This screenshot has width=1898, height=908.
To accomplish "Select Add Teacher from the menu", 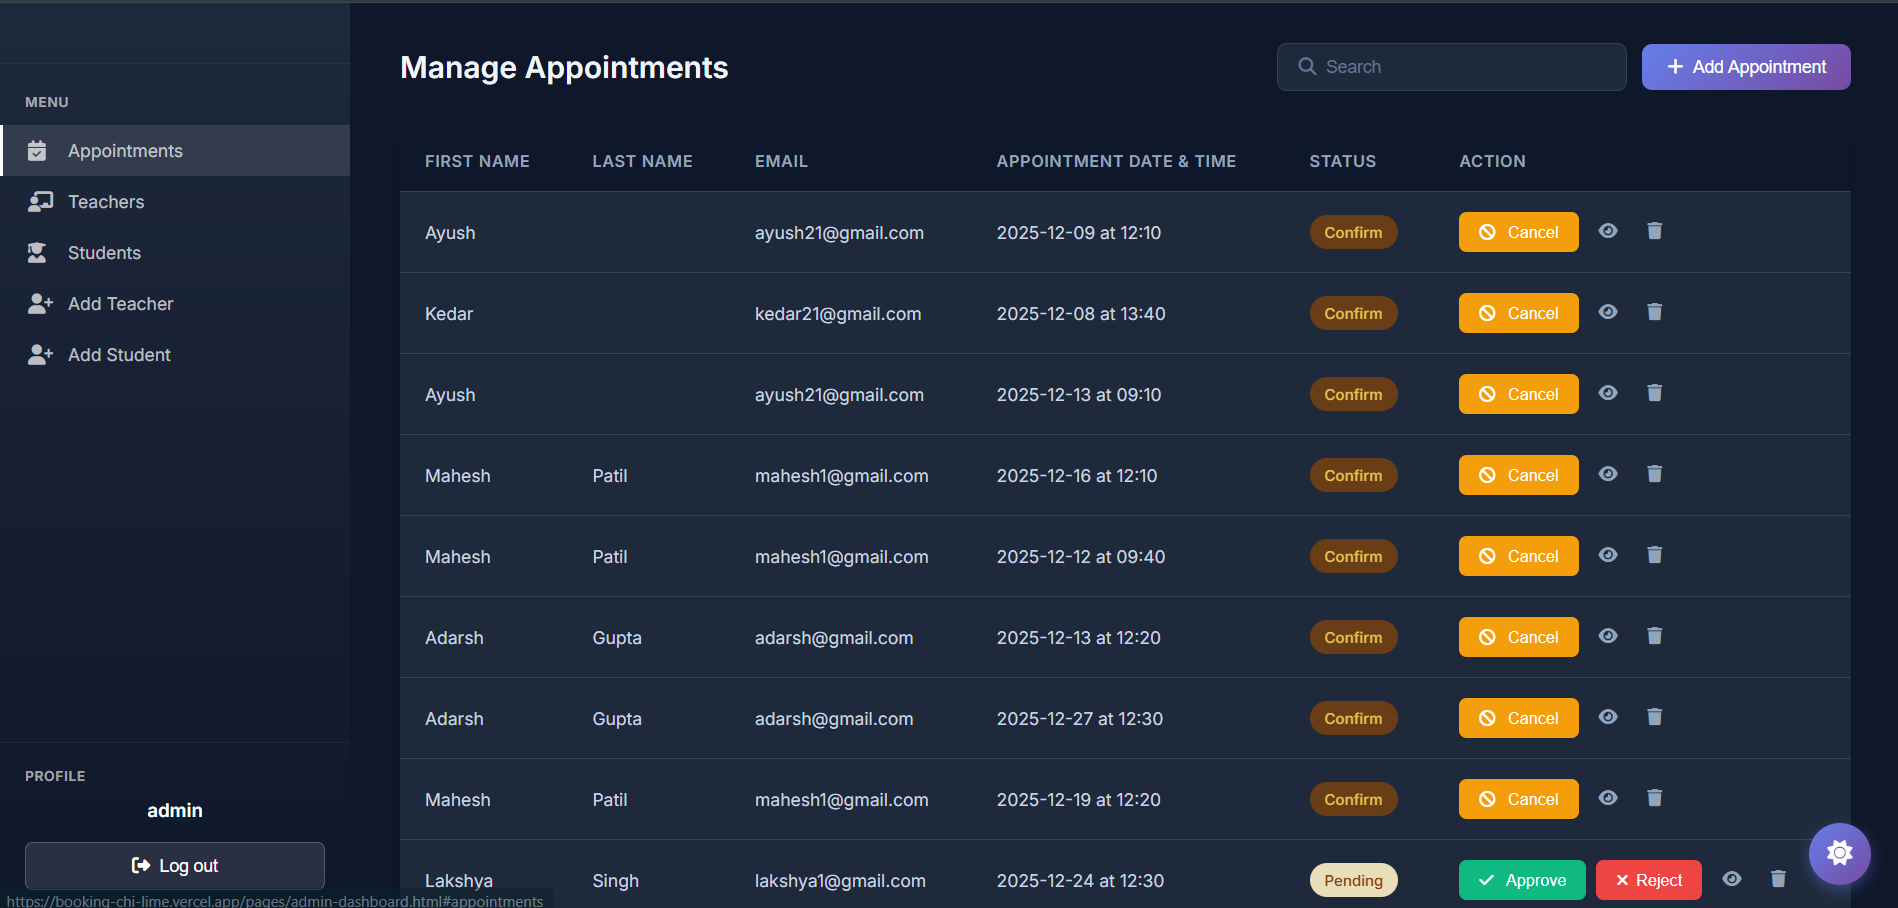I will coord(175,304).
